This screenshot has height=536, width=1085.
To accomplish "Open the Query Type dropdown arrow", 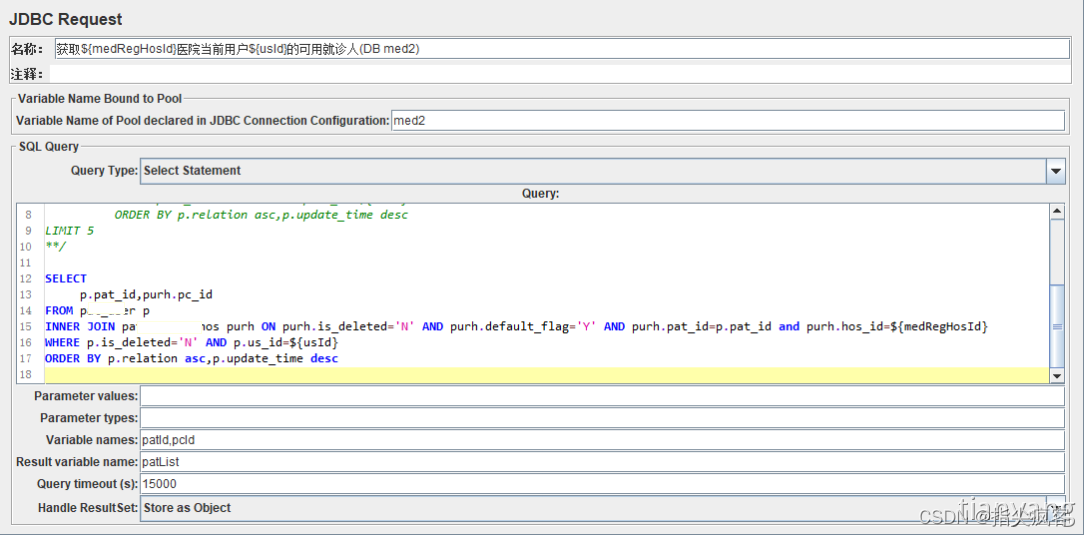I will (1056, 171).
